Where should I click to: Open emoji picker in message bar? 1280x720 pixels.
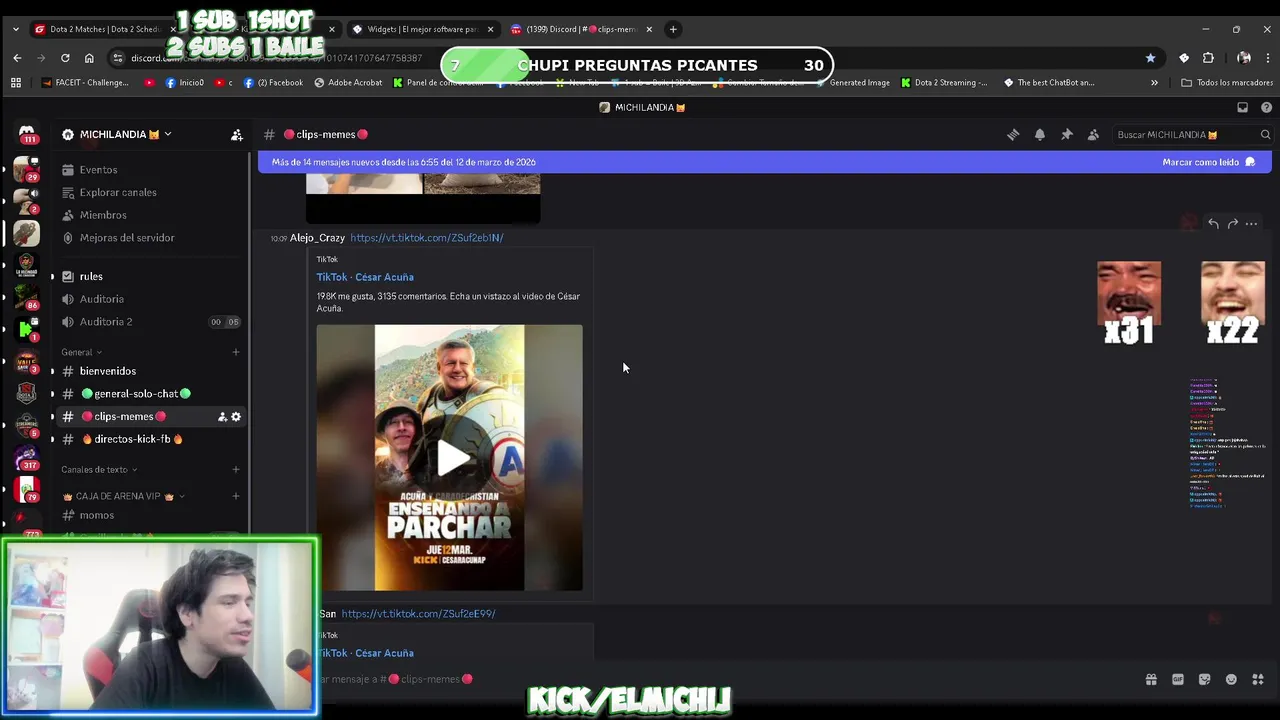coord(1231,679)
